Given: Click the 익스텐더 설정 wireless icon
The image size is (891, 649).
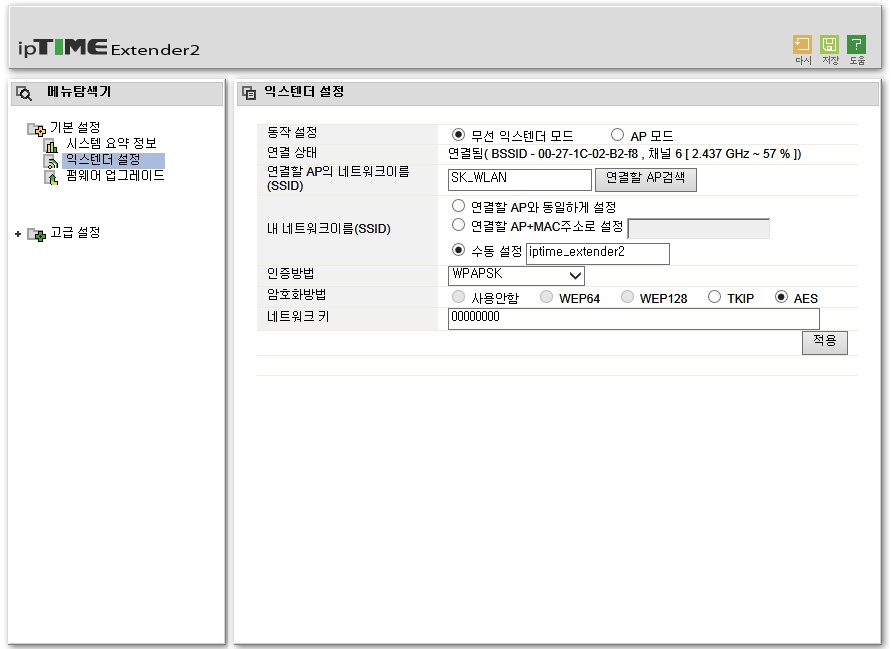Looking at the screenshot, I should [51, 161].
